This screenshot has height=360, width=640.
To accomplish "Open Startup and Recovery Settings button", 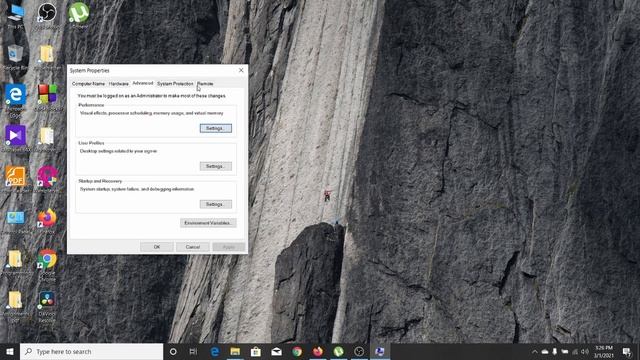I will (x=216, y=204).
